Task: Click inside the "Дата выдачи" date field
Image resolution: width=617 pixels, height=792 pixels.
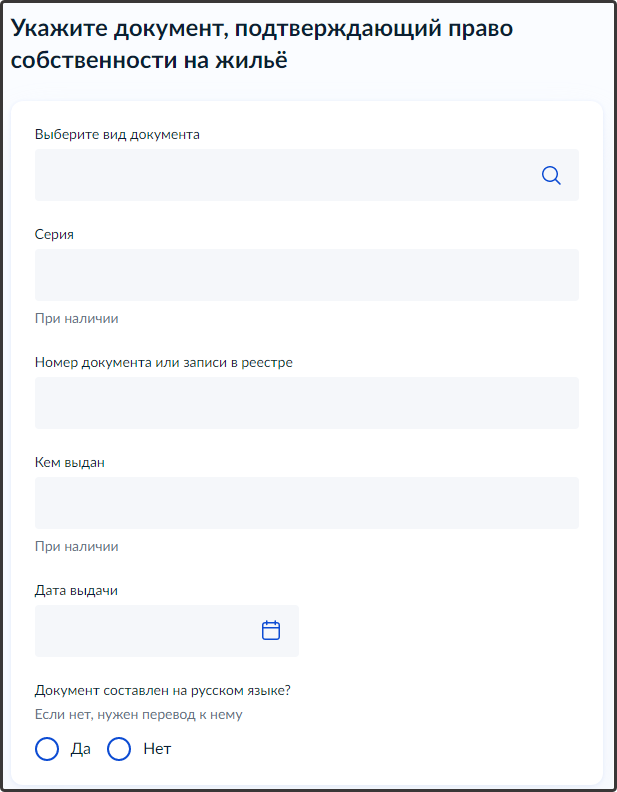Action: coord(145,631)
